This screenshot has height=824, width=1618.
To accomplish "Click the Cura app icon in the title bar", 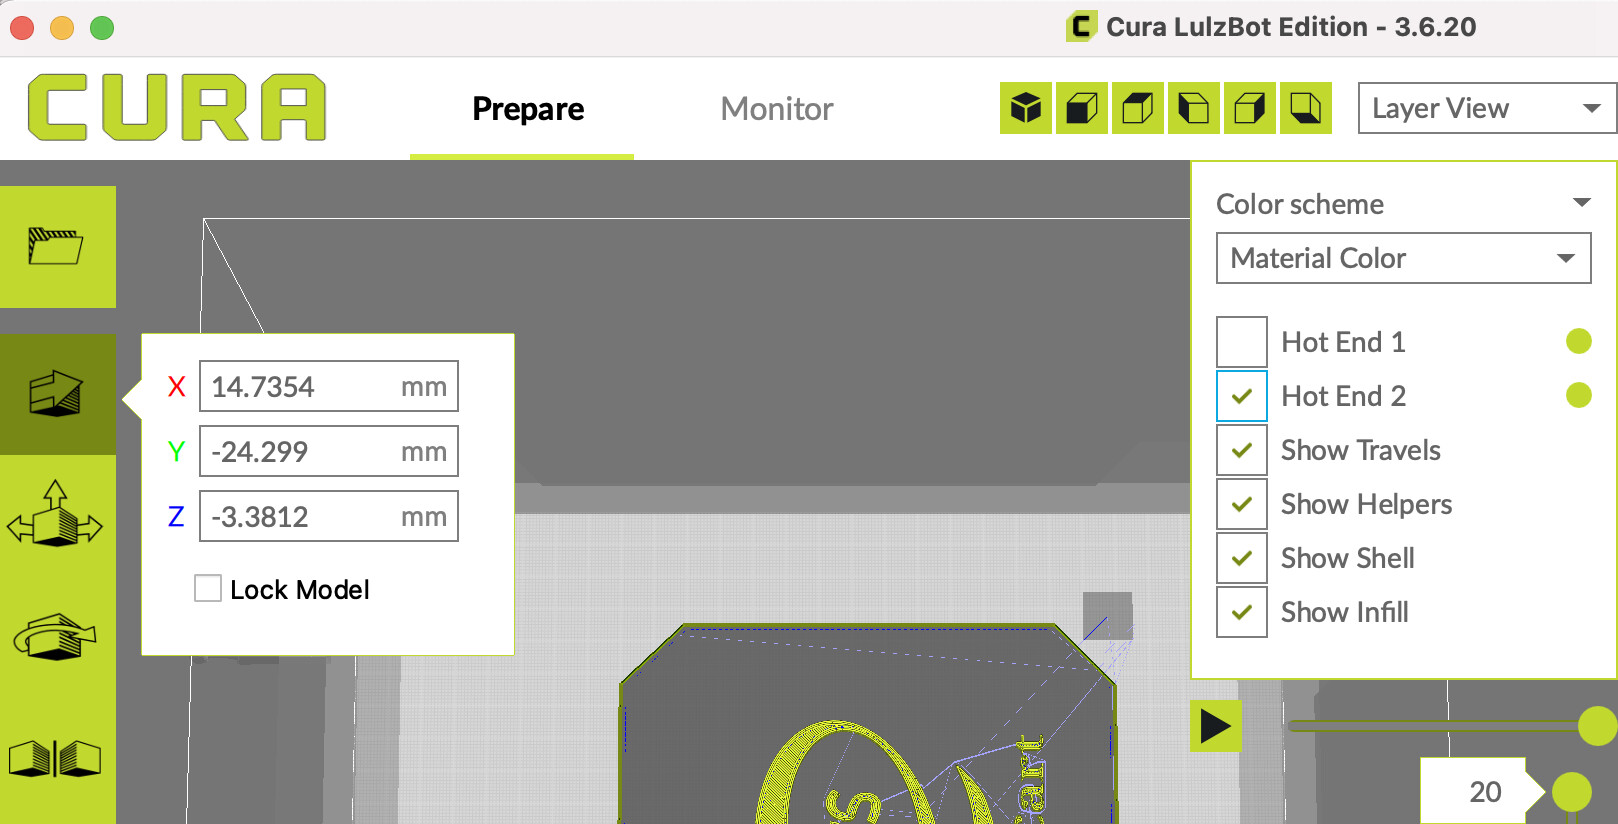I will [1081, 26].
